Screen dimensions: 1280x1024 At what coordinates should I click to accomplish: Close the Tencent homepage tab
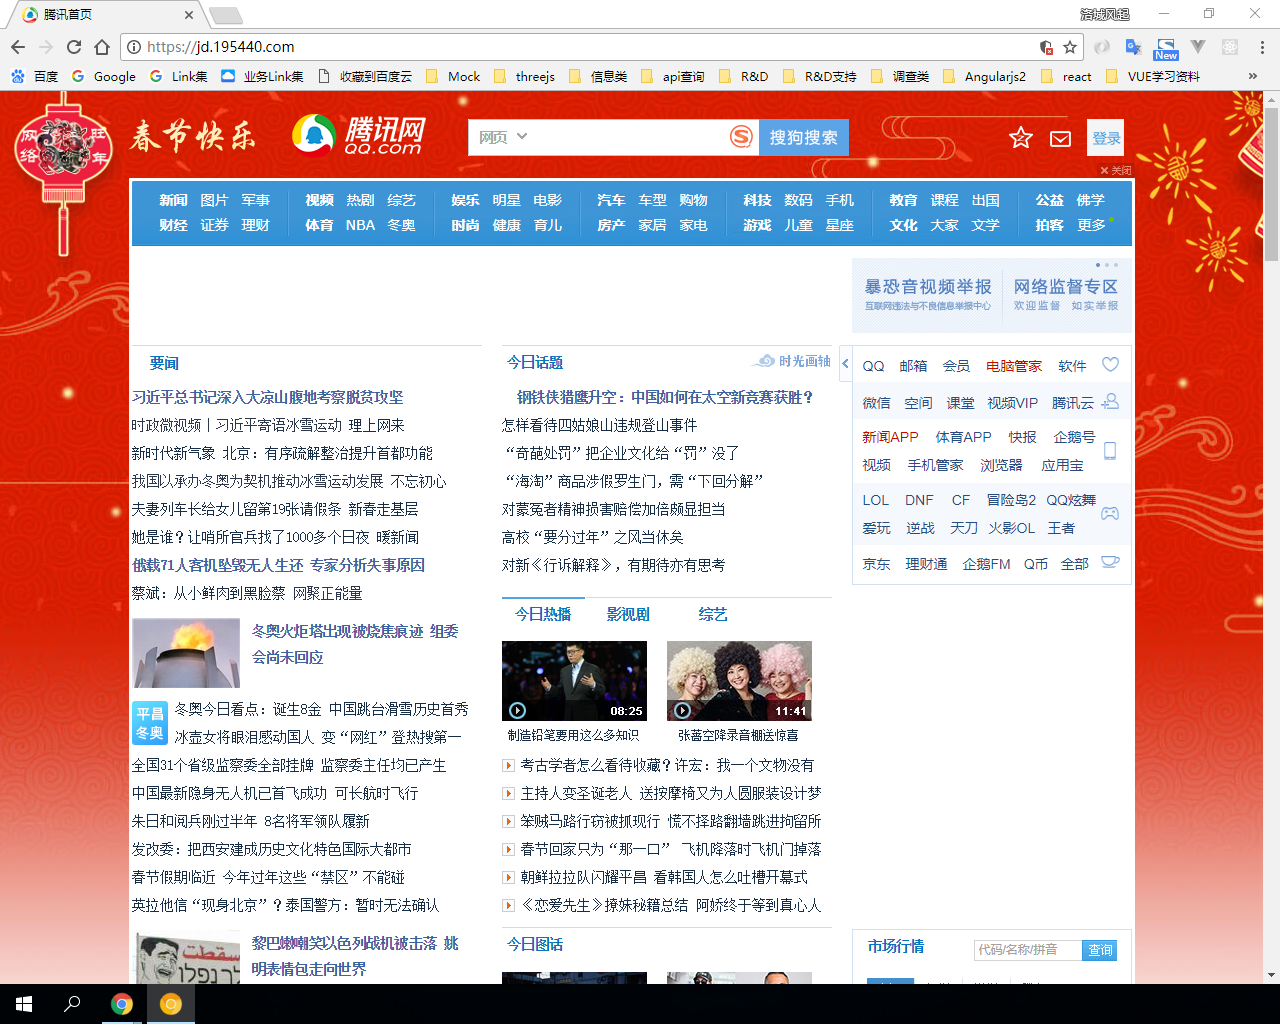point(189,15)
